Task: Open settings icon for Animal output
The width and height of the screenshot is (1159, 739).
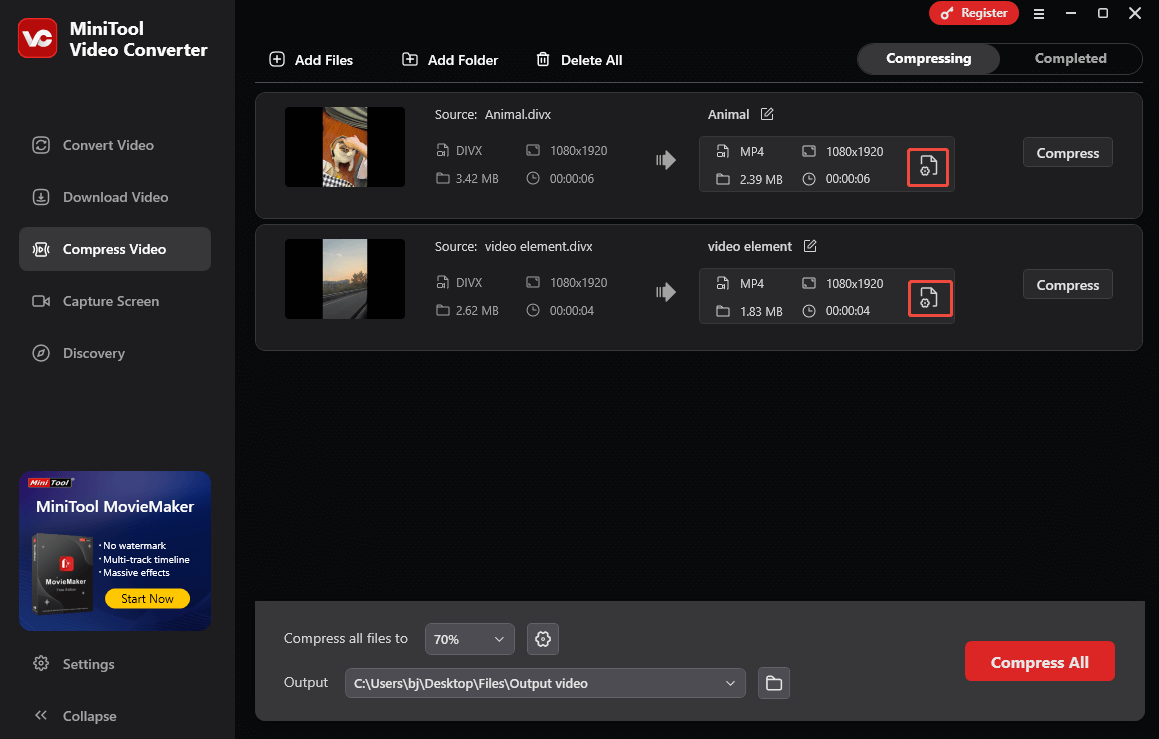Action: [x=928, y=166]
